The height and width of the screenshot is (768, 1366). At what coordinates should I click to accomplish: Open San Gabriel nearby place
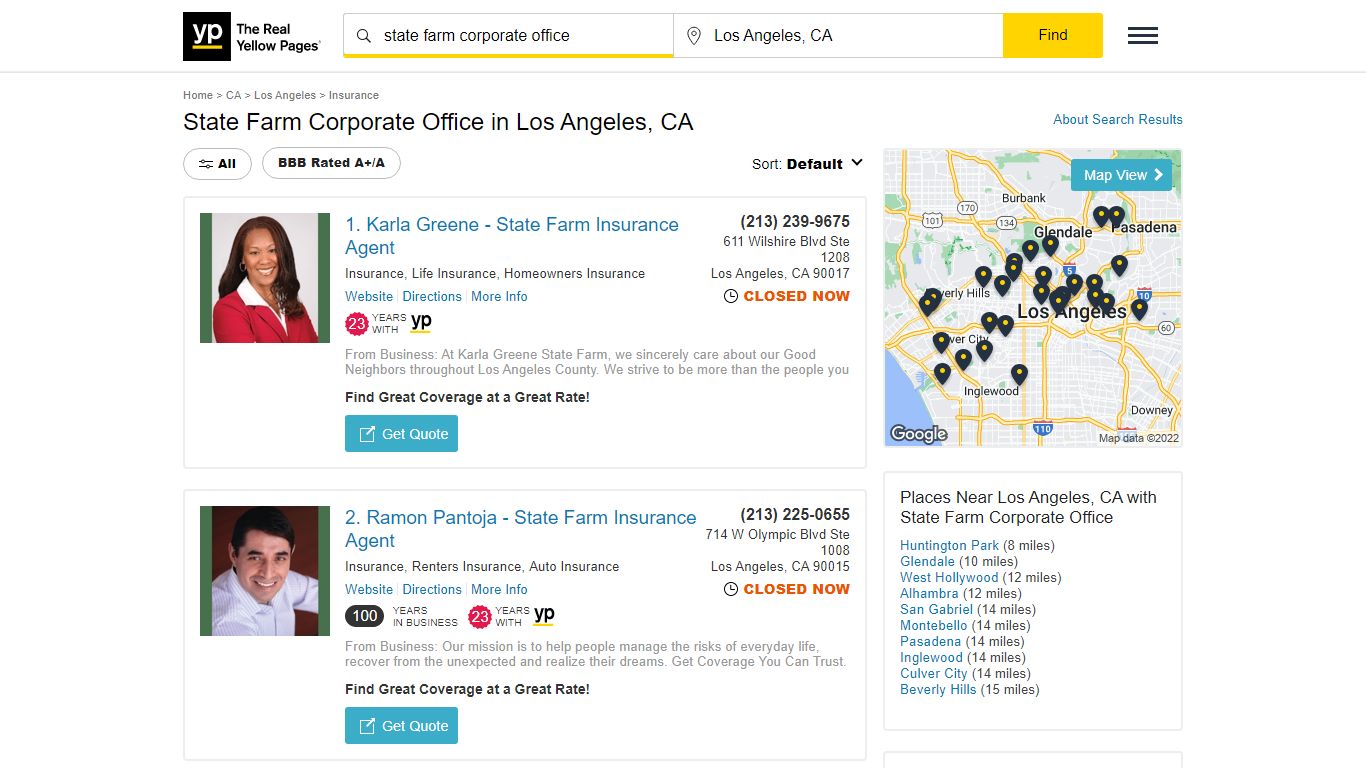click(936, 609)
